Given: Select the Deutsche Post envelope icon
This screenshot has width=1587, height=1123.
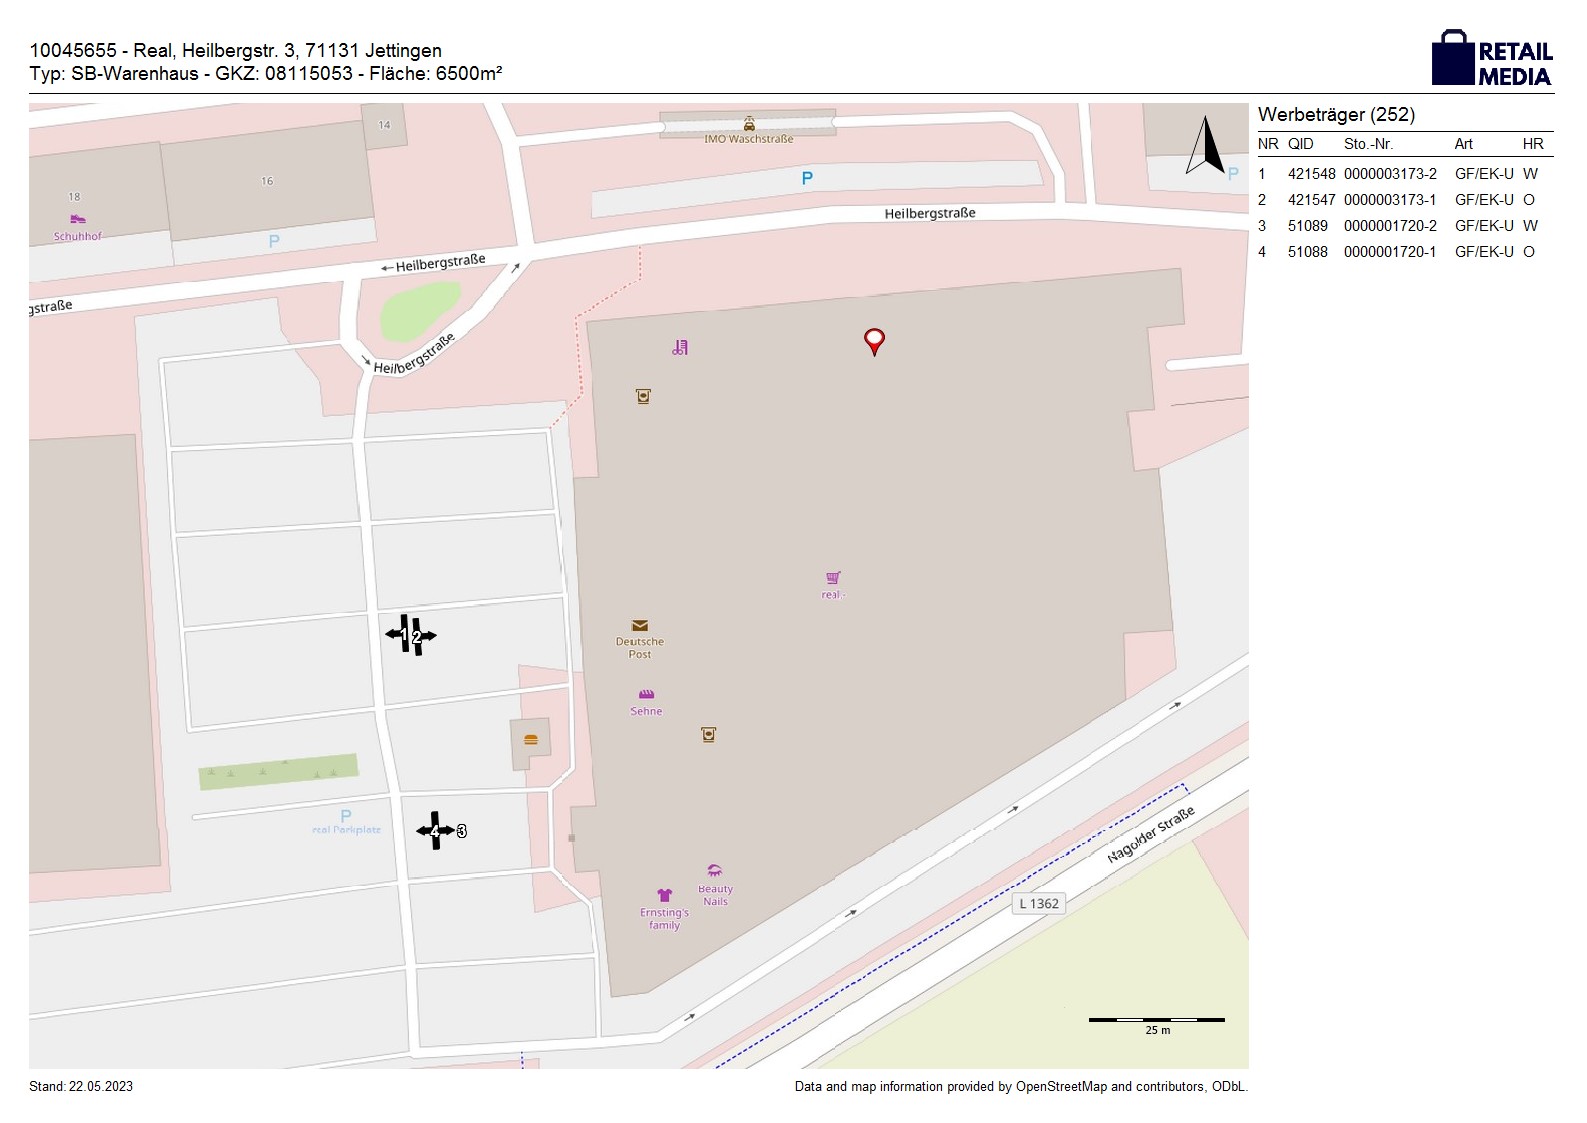Looking at the screenshot, I should (640, 626).
